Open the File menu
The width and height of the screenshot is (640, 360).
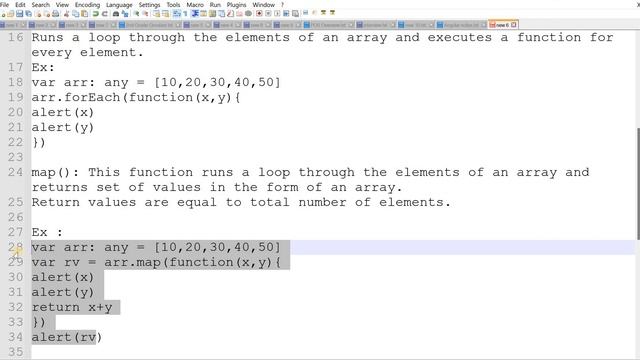coord(4,4)
